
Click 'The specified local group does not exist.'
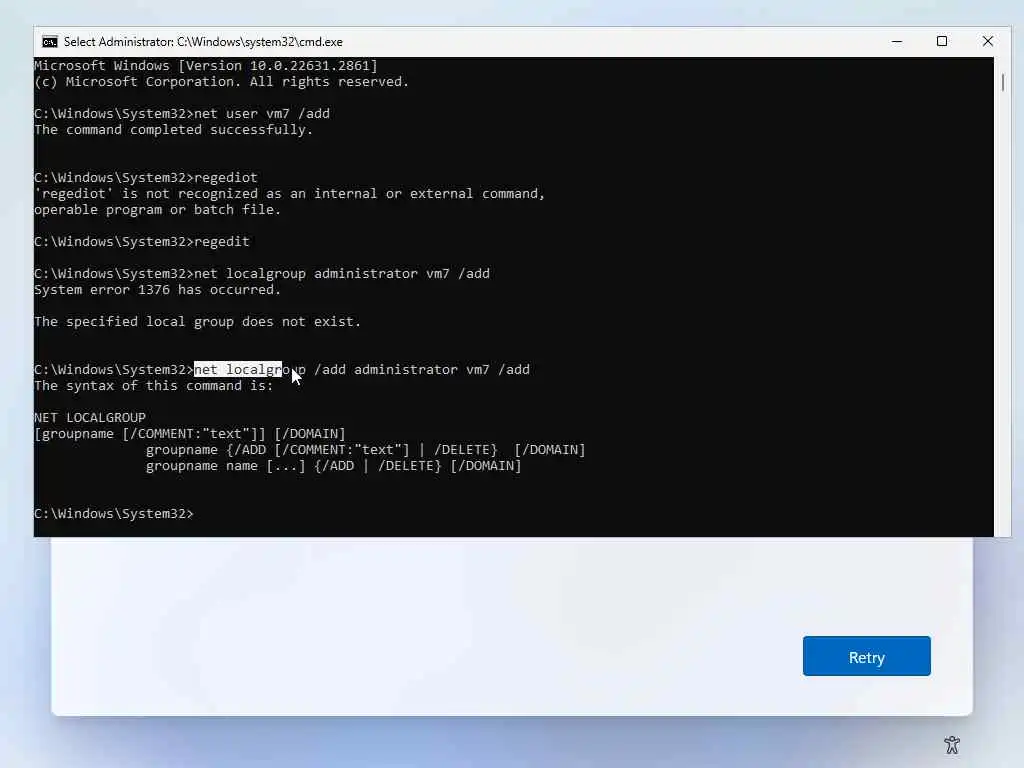(197, 322)
